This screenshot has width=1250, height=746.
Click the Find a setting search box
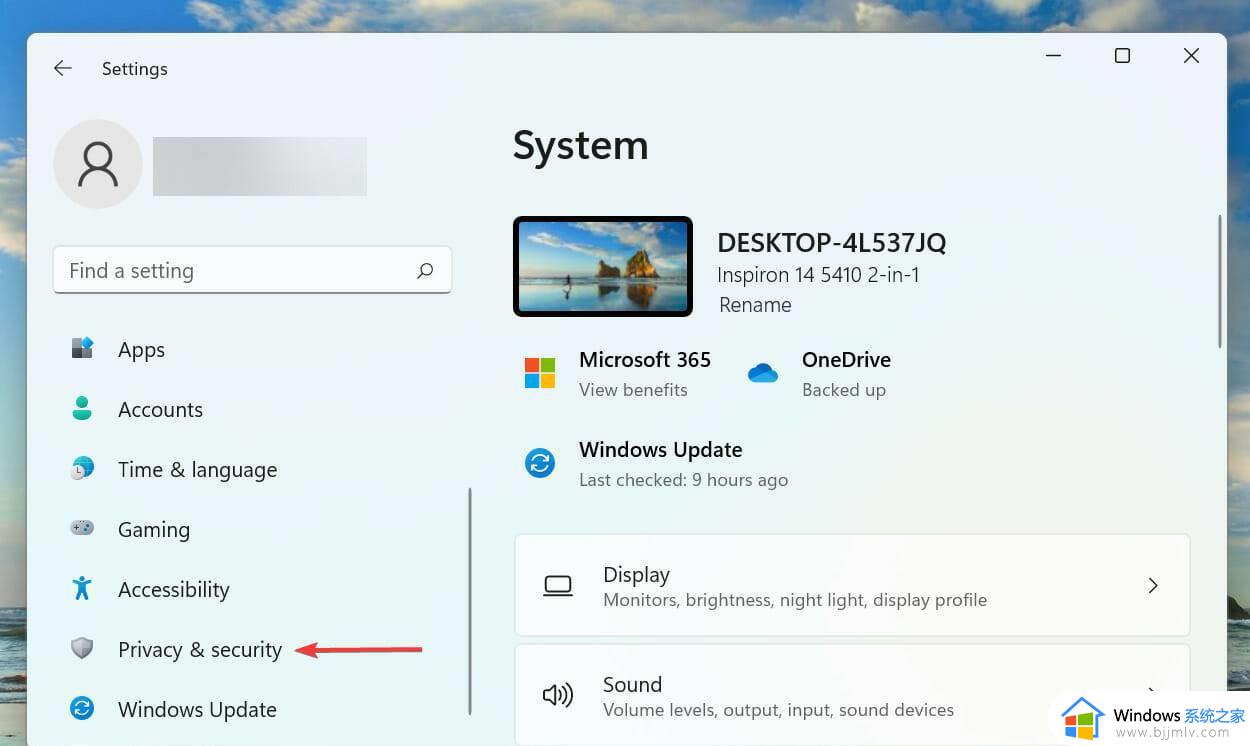252,270
